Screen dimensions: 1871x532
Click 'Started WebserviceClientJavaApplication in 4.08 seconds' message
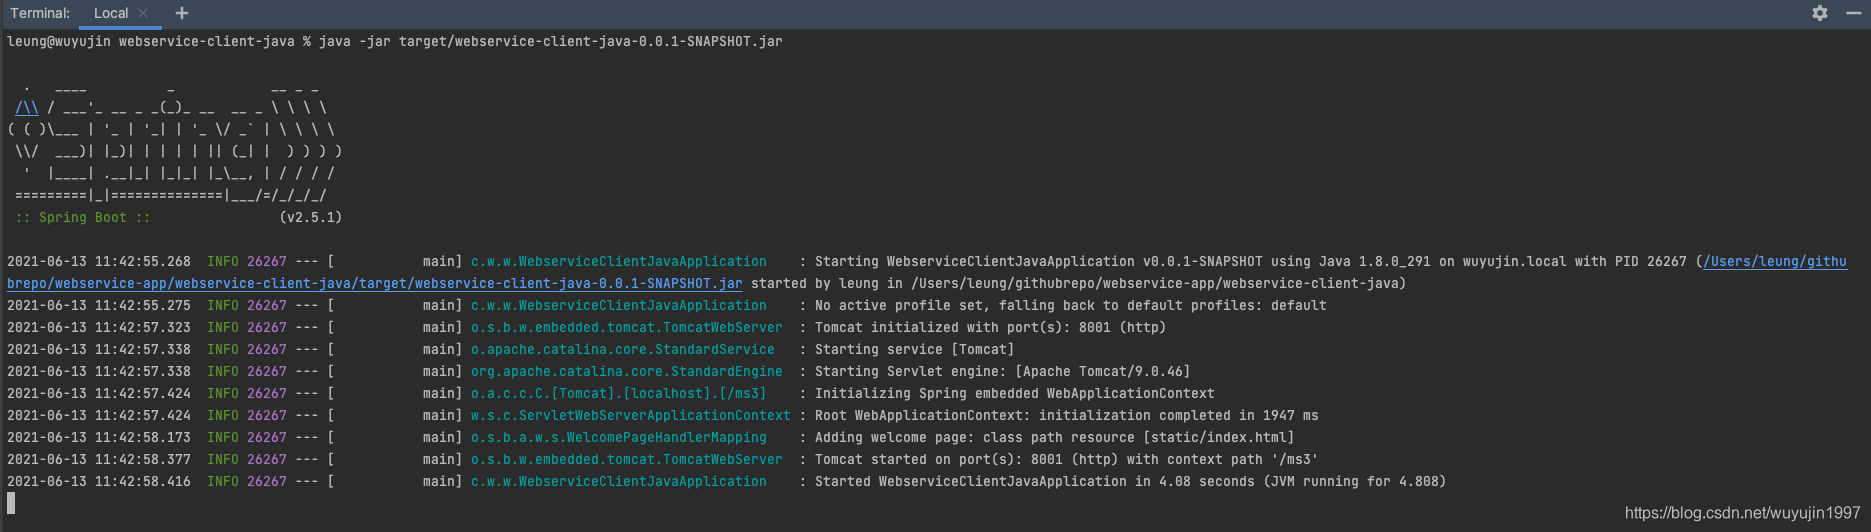coord(1130,481)
